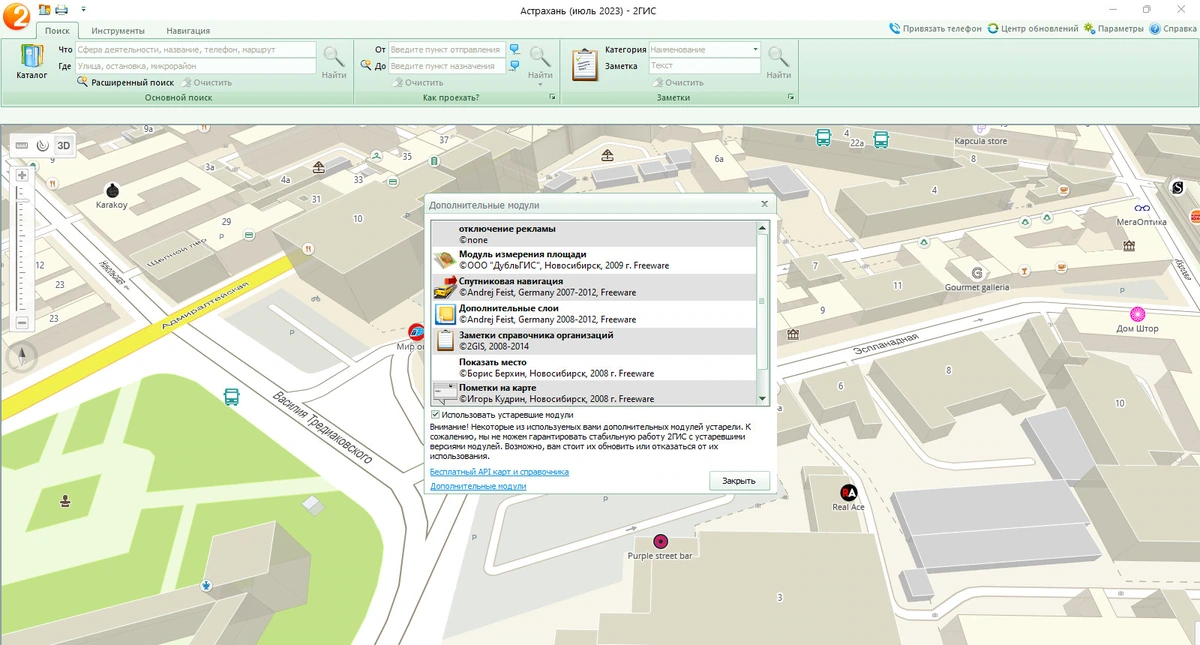1200x645 pixels.
Task: Click Очистить in the Как проехать group
Action: pos(418,82)
